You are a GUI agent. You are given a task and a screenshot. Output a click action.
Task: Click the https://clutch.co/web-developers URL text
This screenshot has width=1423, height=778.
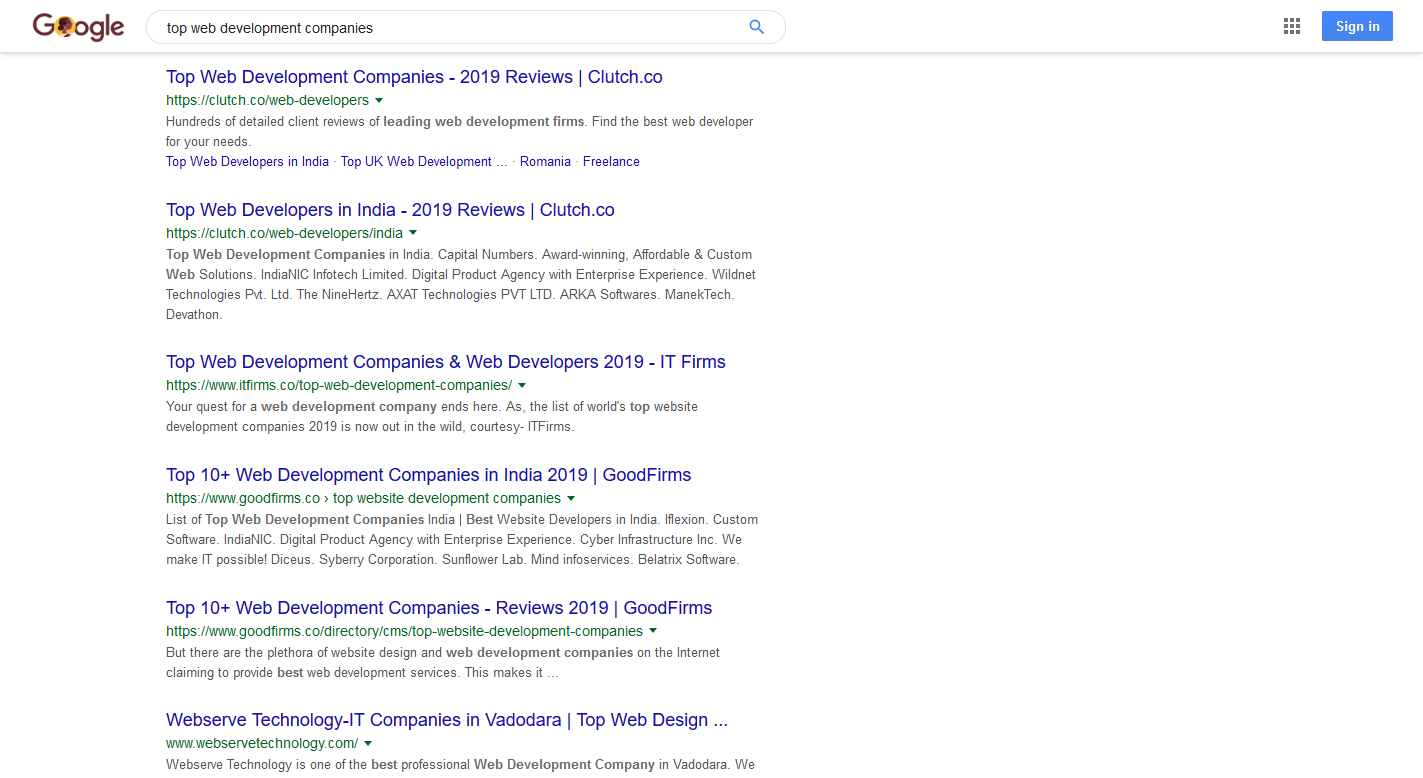(267, 100)
